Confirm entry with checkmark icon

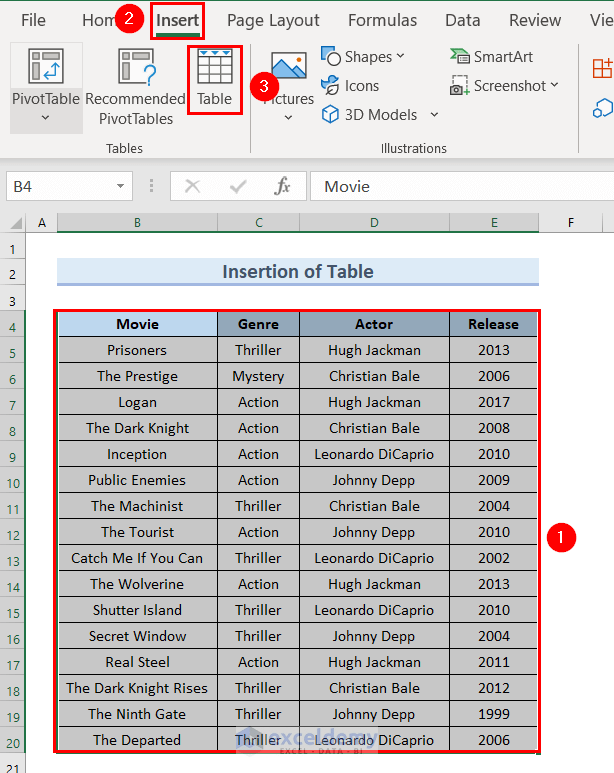point(238,186)
